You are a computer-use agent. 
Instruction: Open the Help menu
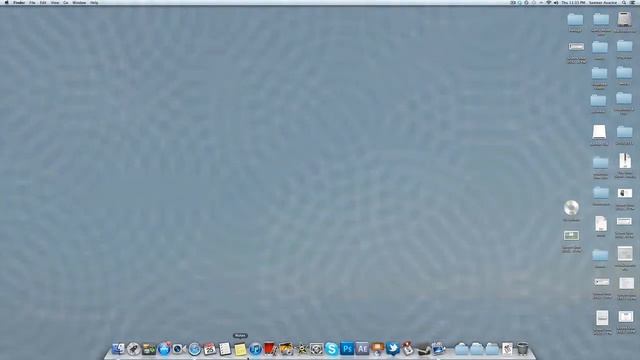point(94,2)
